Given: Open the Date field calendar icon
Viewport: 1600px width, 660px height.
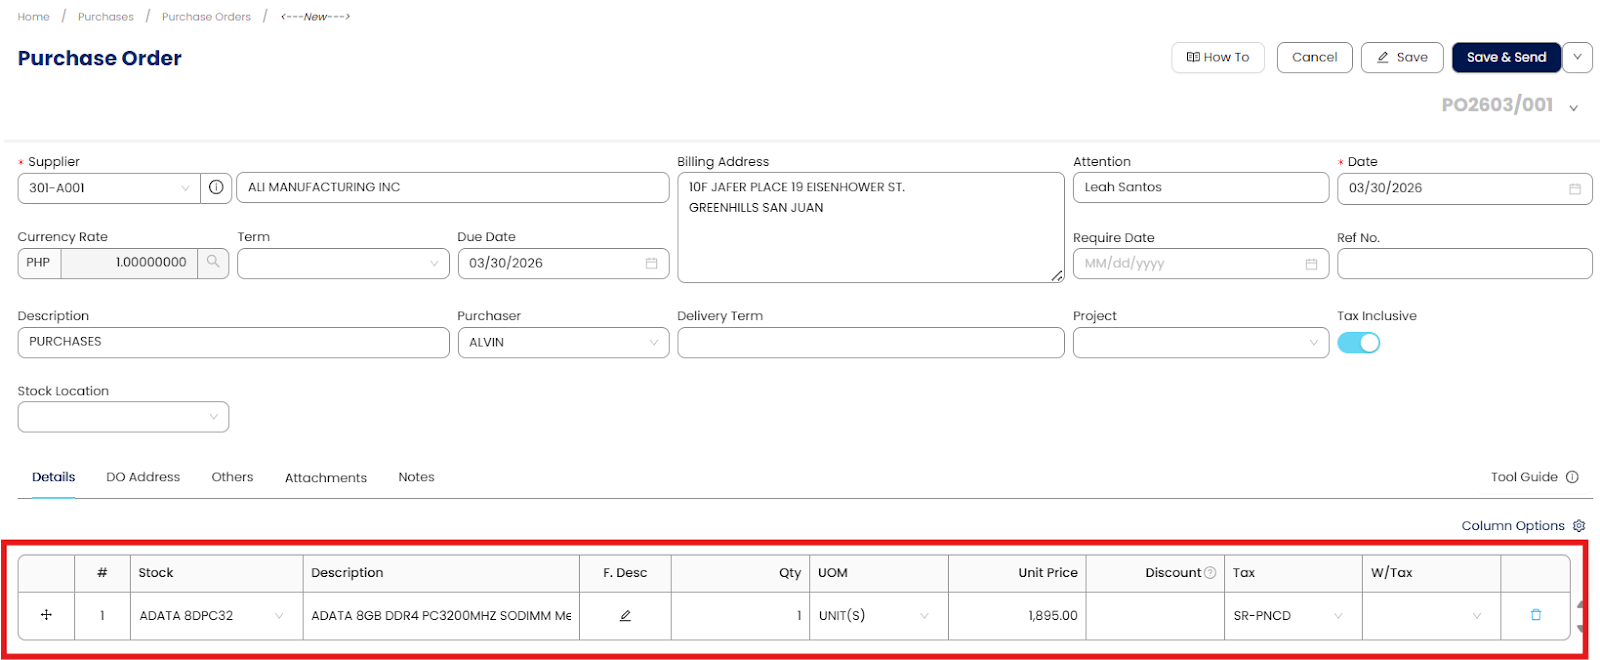Looking at the screenshot, I should (x=1574, y=188).
